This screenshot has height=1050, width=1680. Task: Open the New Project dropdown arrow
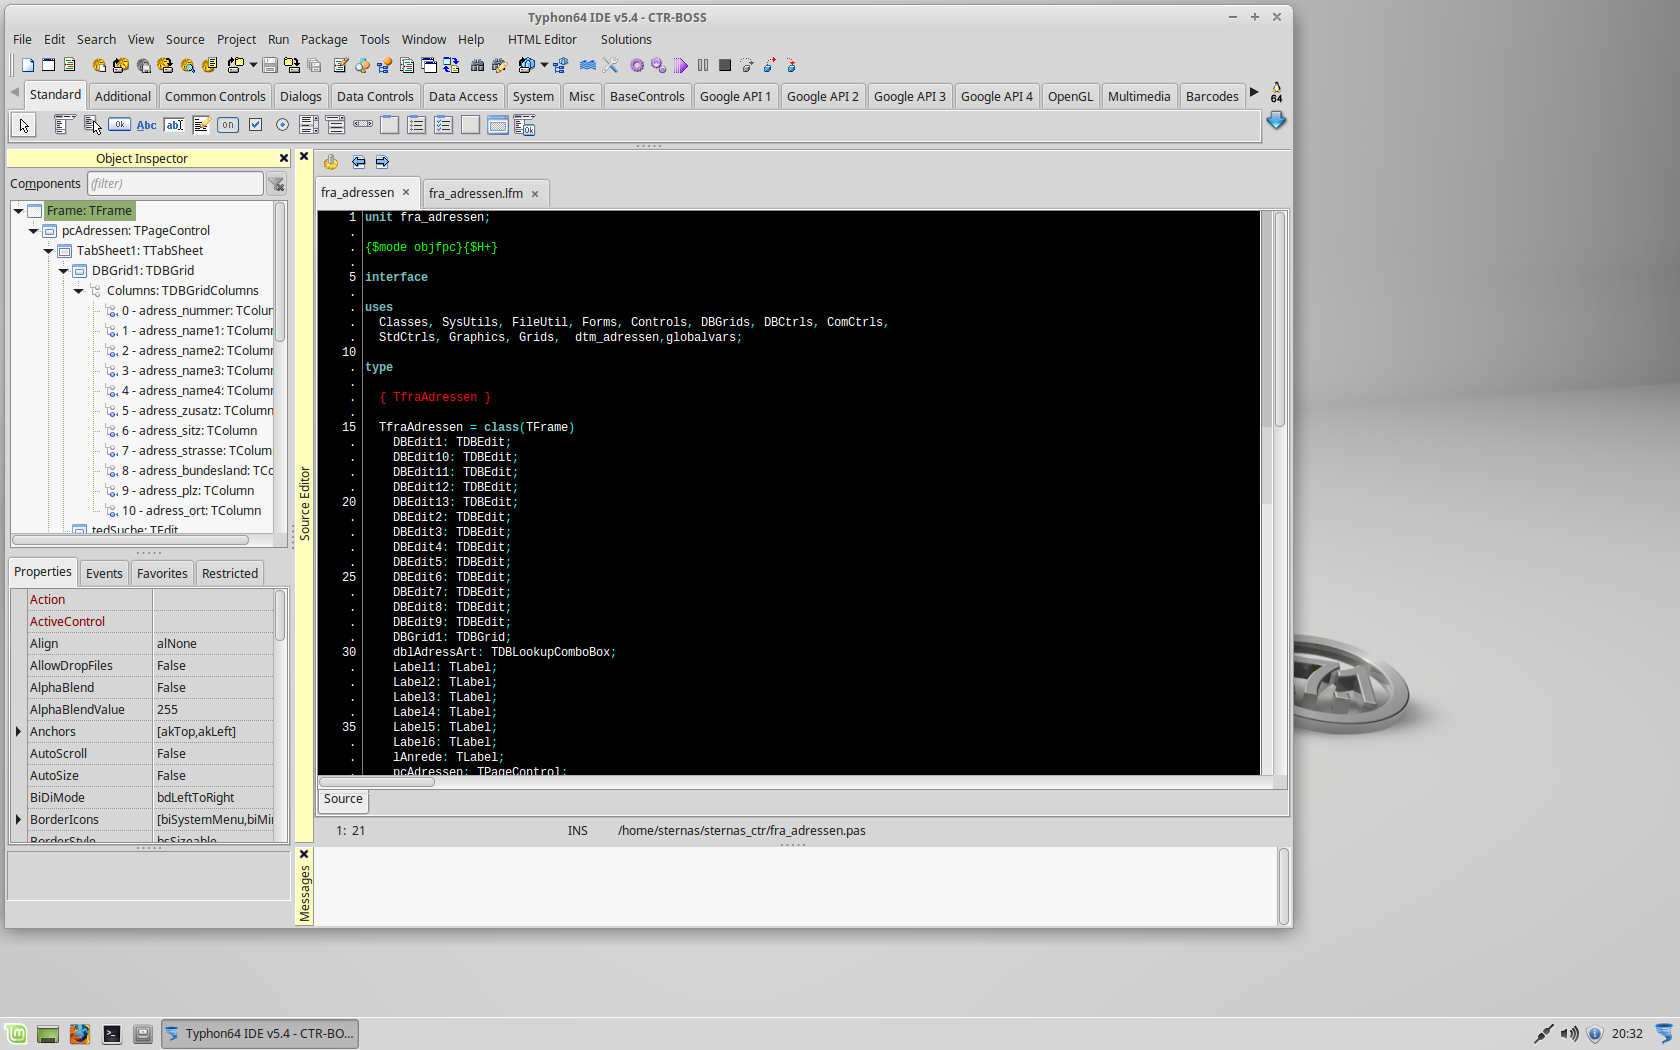(253, 65)
